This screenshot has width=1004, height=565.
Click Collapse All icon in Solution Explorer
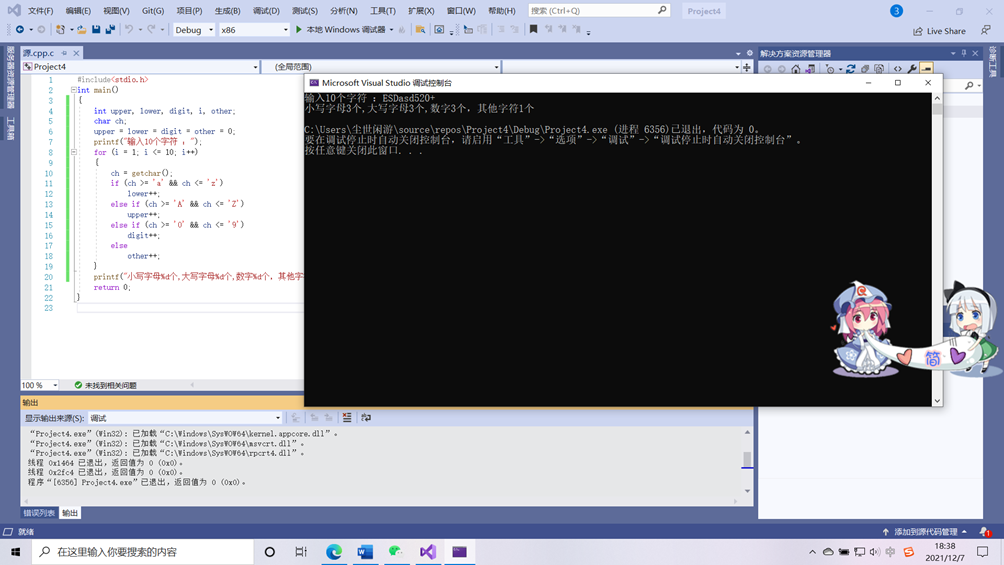[x=865, y=69]
